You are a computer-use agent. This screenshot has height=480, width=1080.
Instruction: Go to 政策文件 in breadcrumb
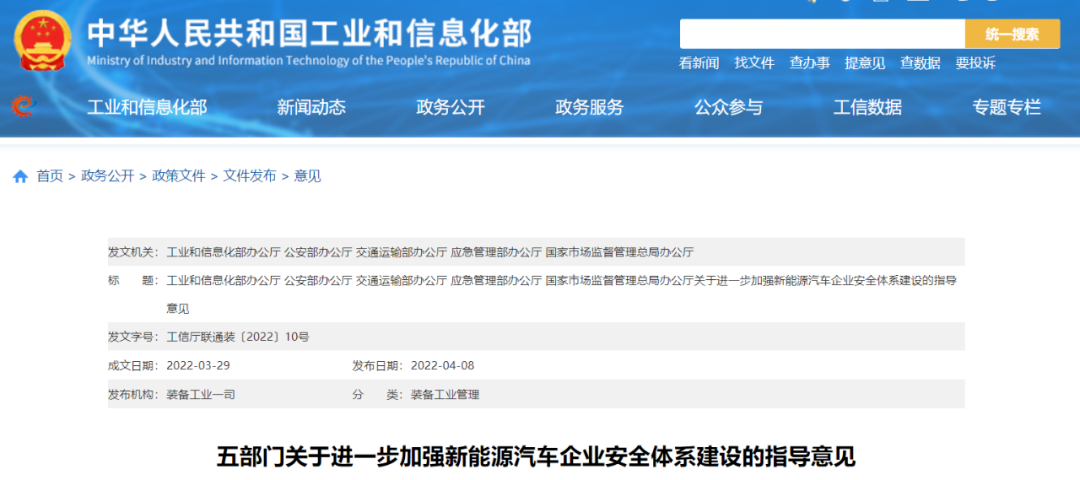[179, 176]
